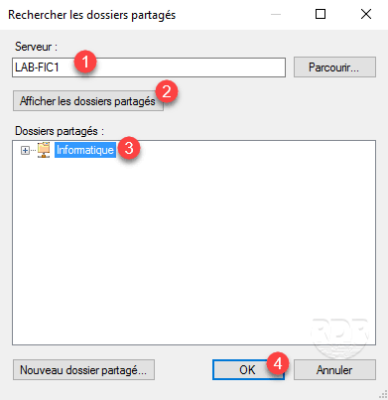The width and height of the screenshot is (388, 400).
Task: Select the Informatique shared folder entry
Action: (85, 150)
